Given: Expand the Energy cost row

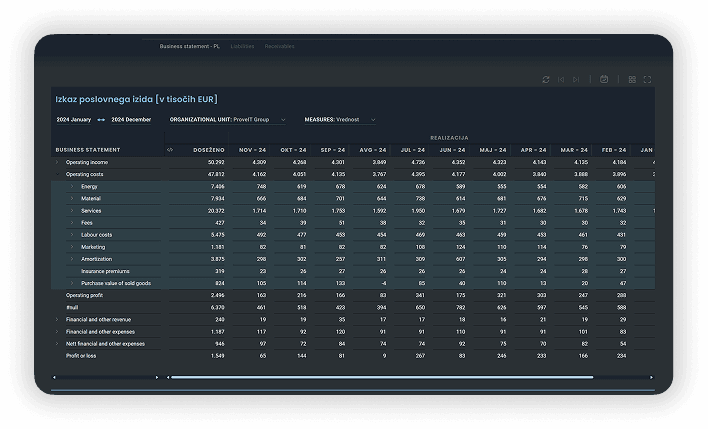Looking at the screenshot, I should pyautogui.click(x=72, y=186).
